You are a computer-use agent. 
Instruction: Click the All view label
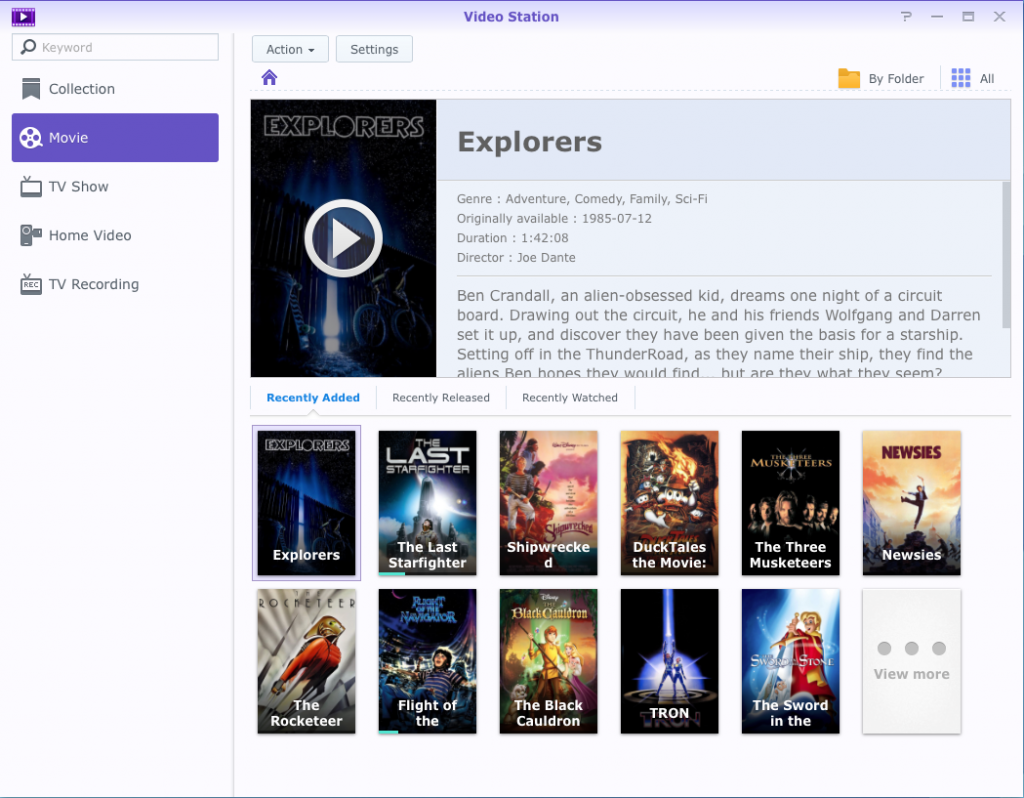tap(987, 79)
